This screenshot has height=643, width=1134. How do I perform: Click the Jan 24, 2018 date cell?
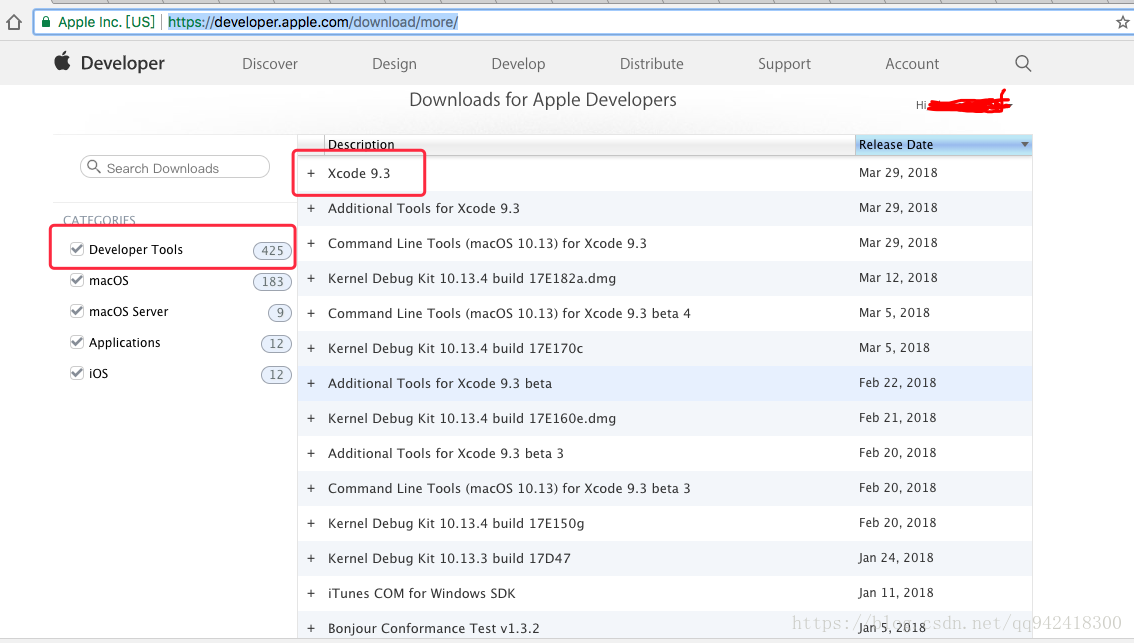pyautogui.click(x=896, y=558)
